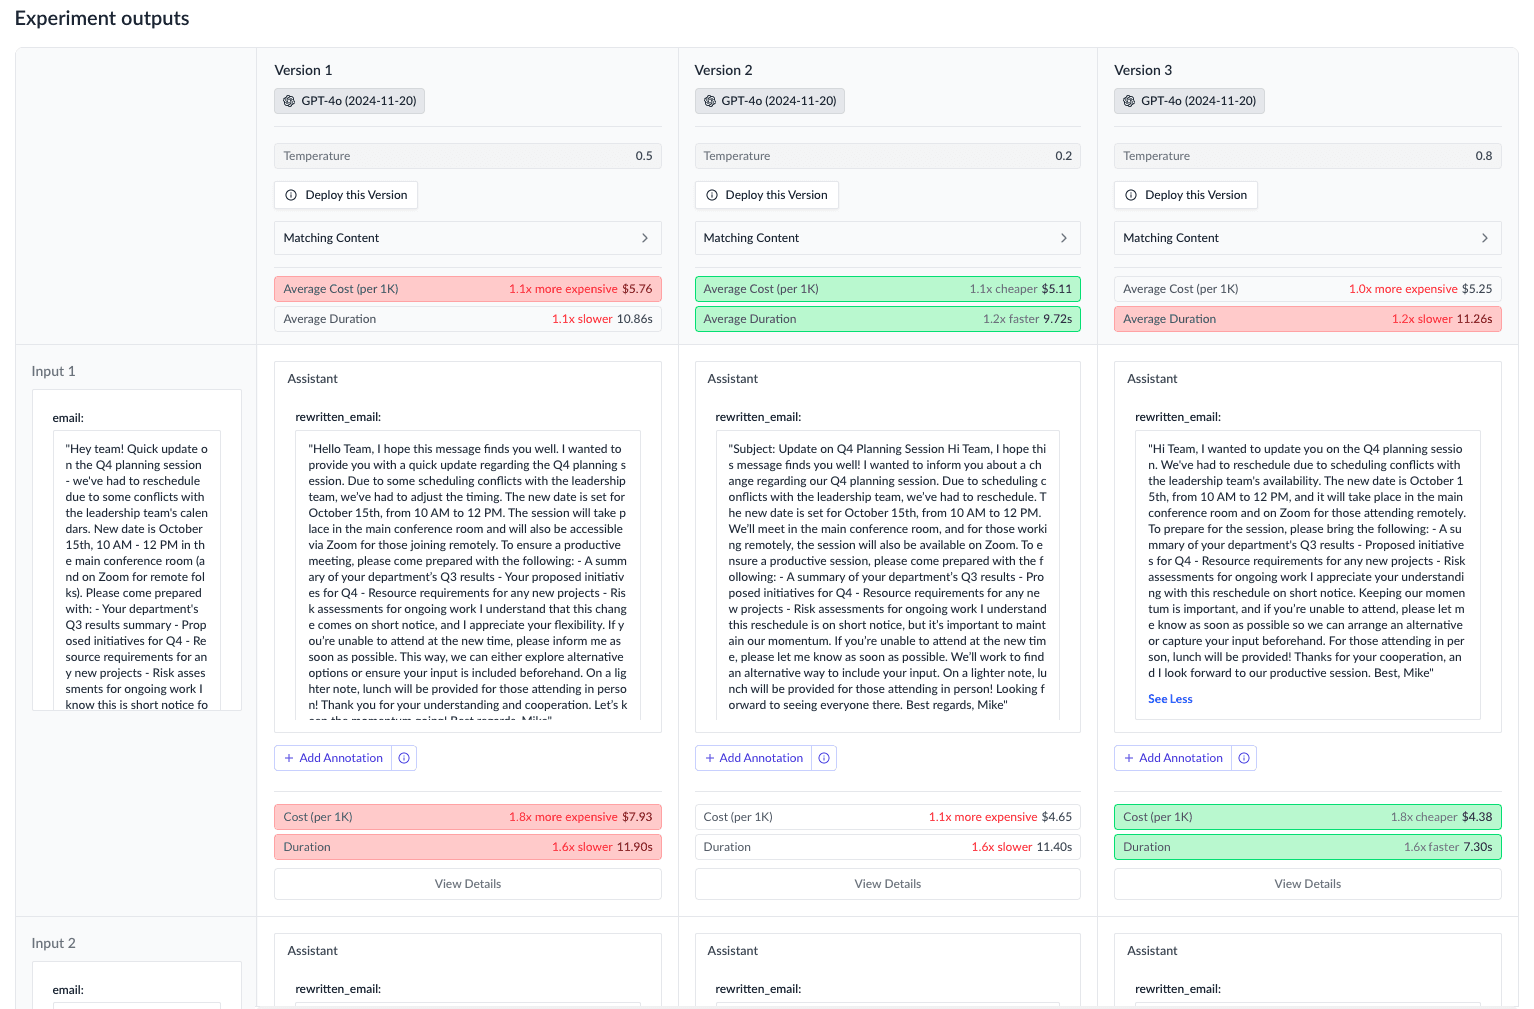The height and width of the screenshot is (1009, 1534).
Task: Click the plus icon on Version 3's Add Annotation
Action: (x=1131, y=757)
